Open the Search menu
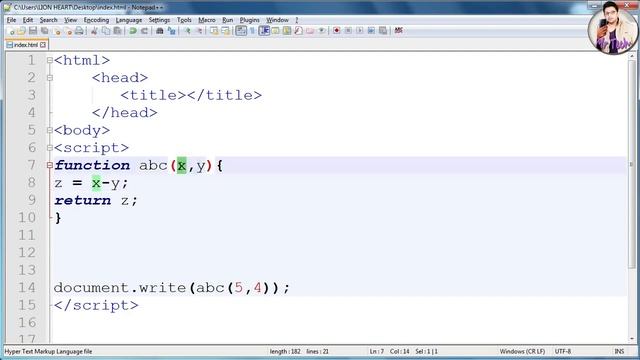Screen dimensions: 640x360 tap(48, 20)
